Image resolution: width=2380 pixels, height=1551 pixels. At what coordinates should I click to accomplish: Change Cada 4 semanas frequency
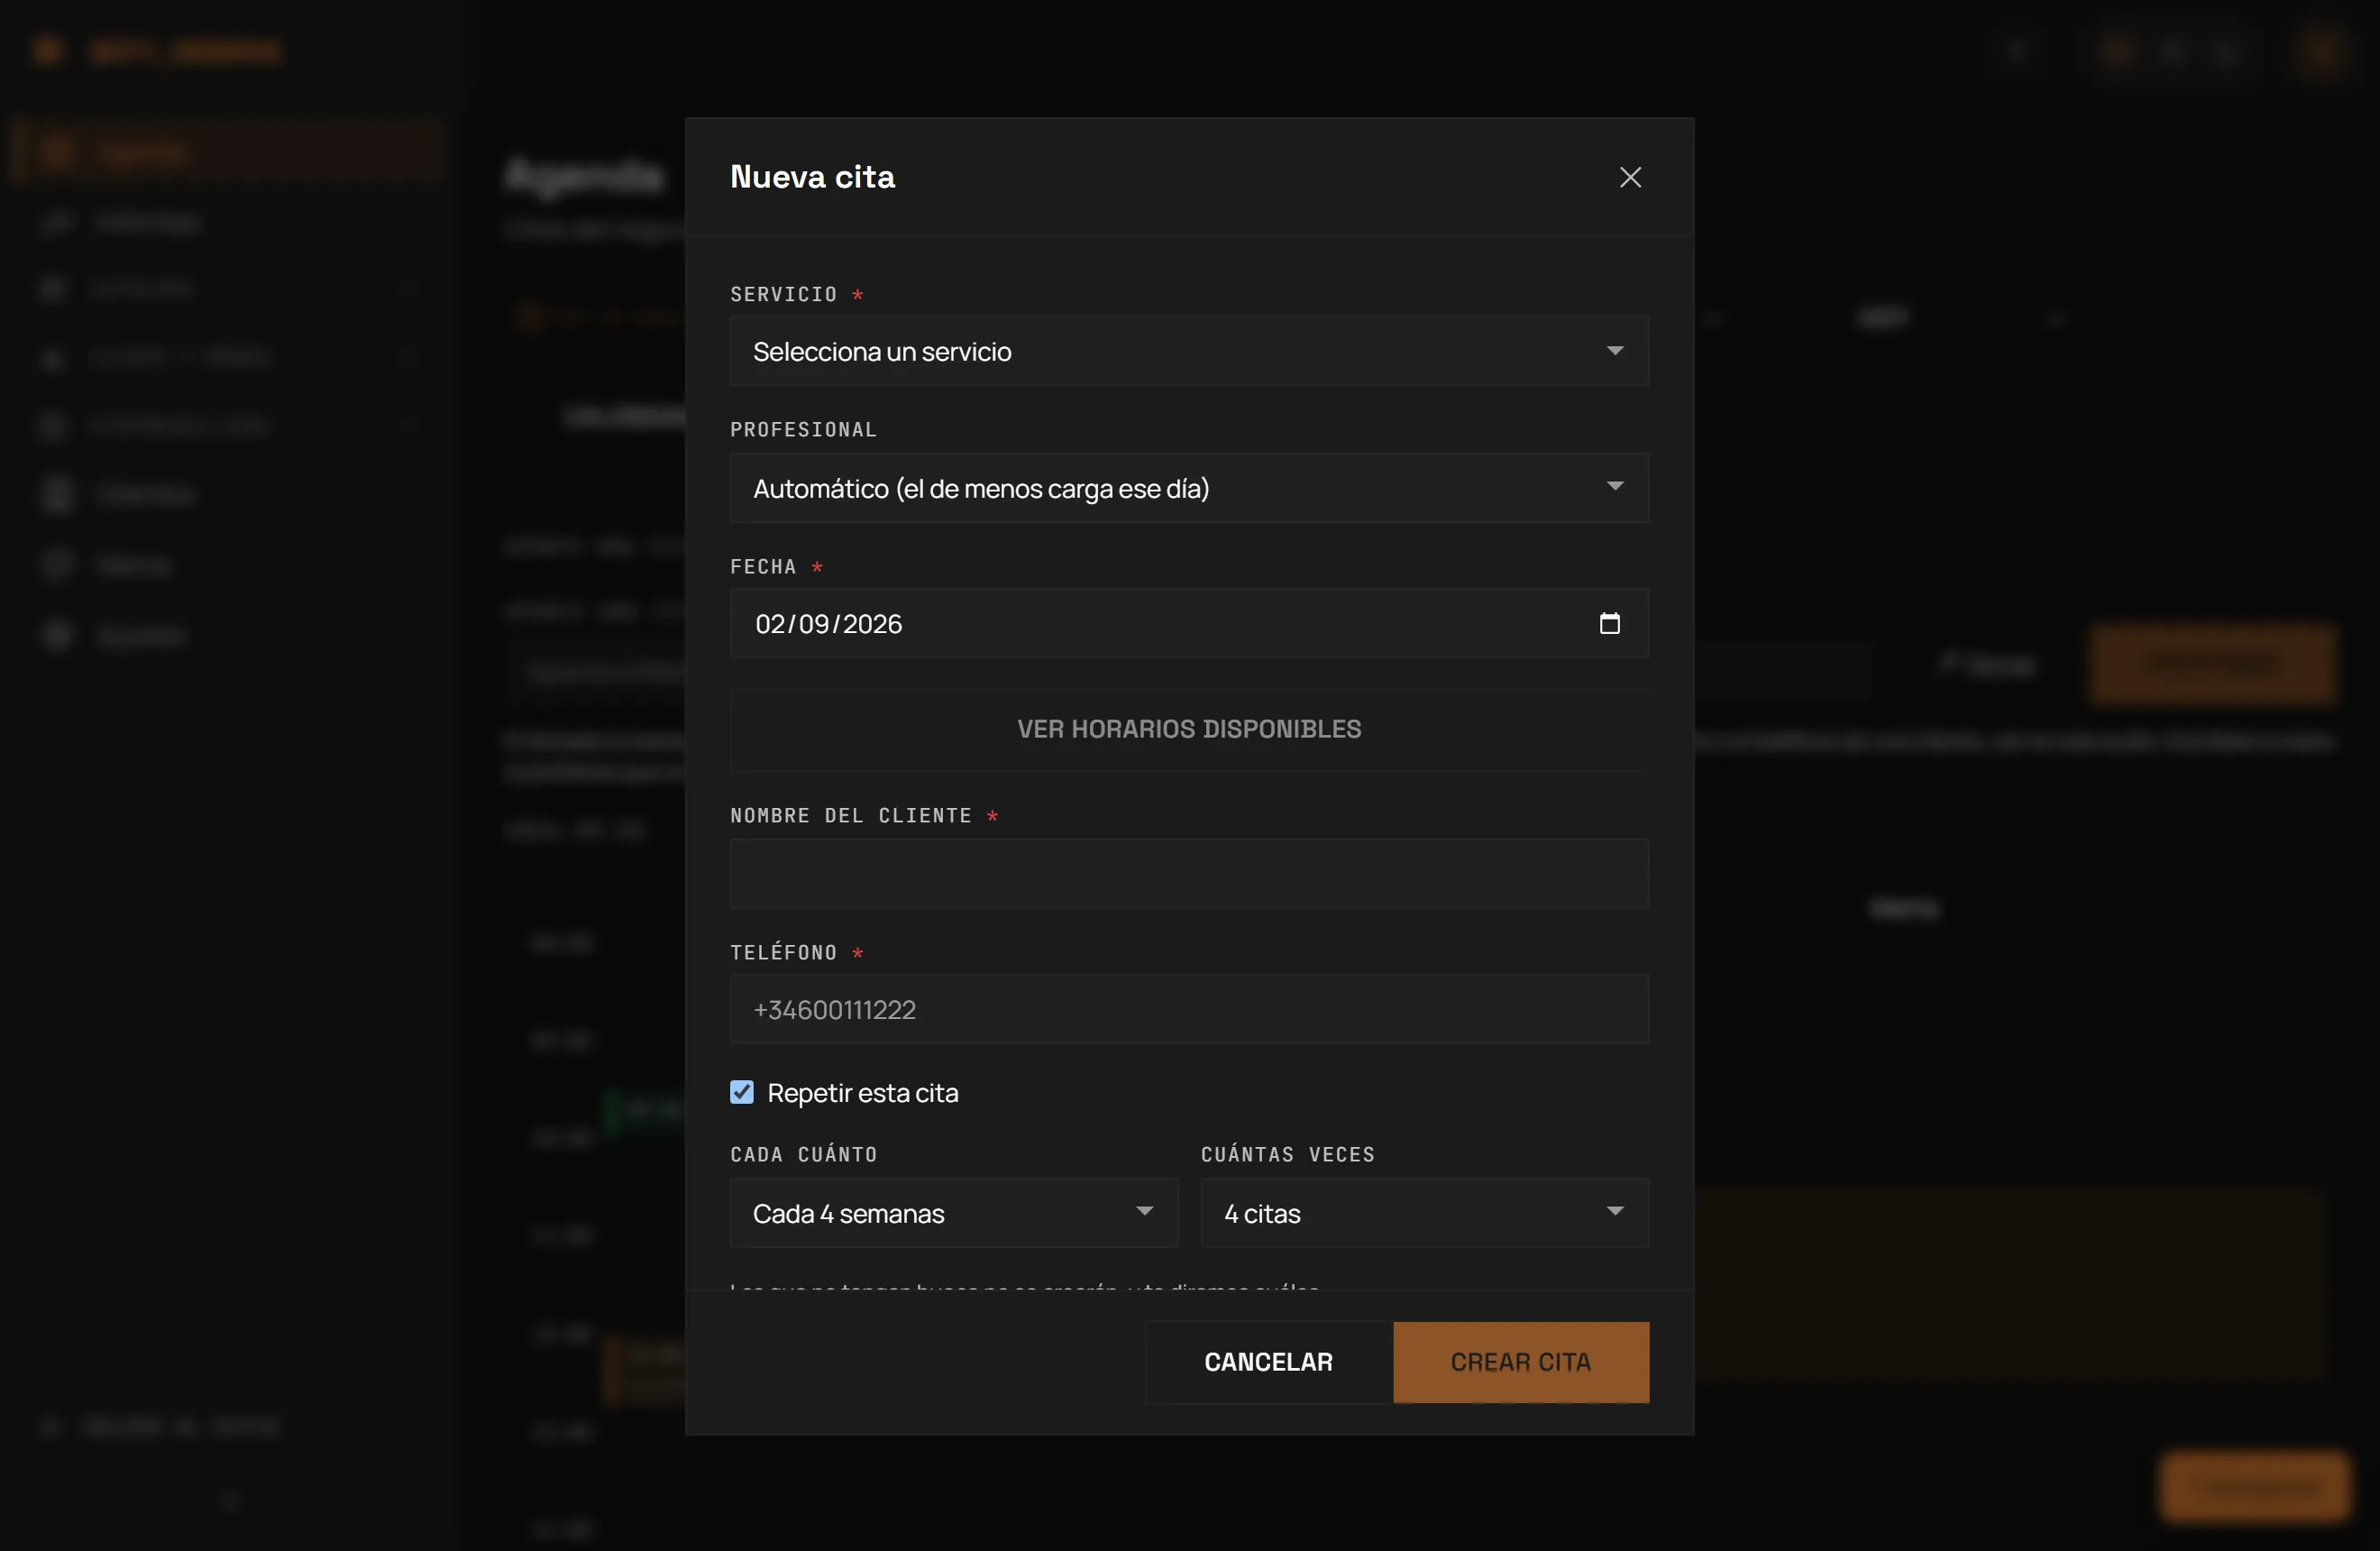click(954, 1213)
